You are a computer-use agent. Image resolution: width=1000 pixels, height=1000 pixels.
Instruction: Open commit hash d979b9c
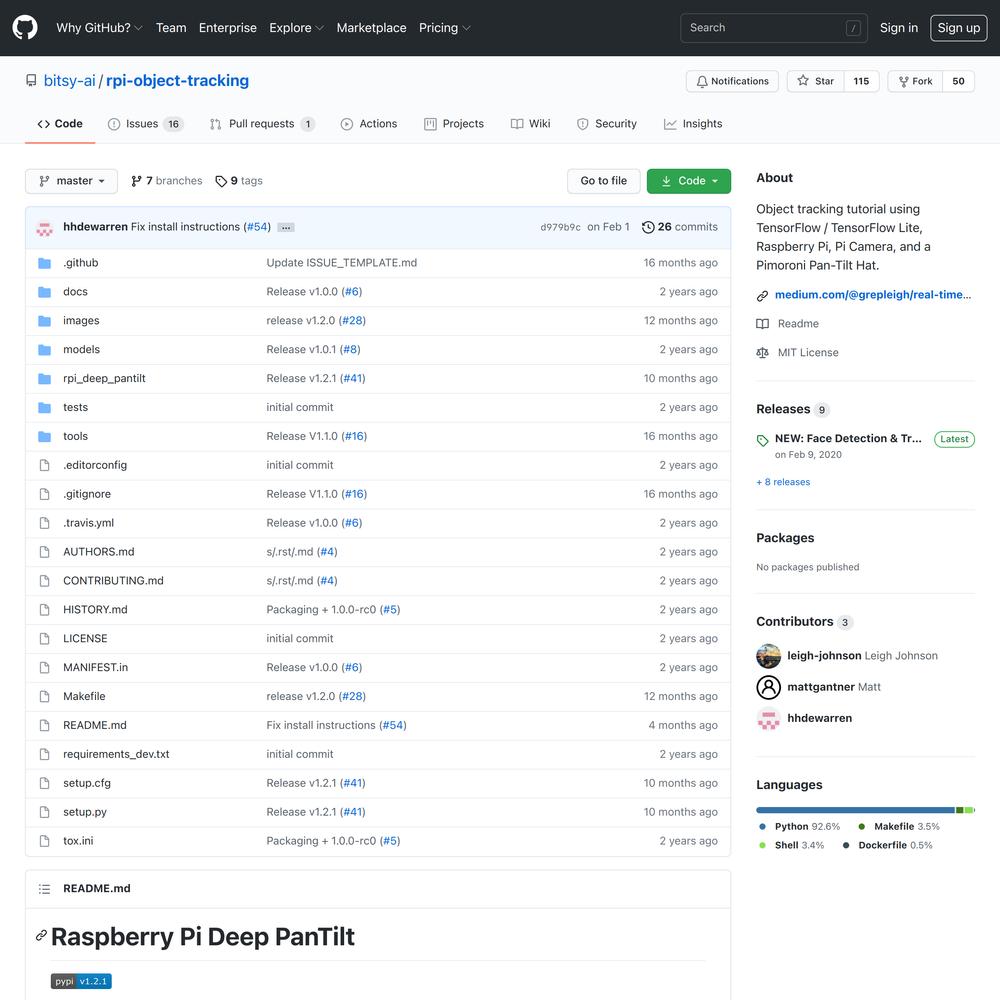coord(561,227)
